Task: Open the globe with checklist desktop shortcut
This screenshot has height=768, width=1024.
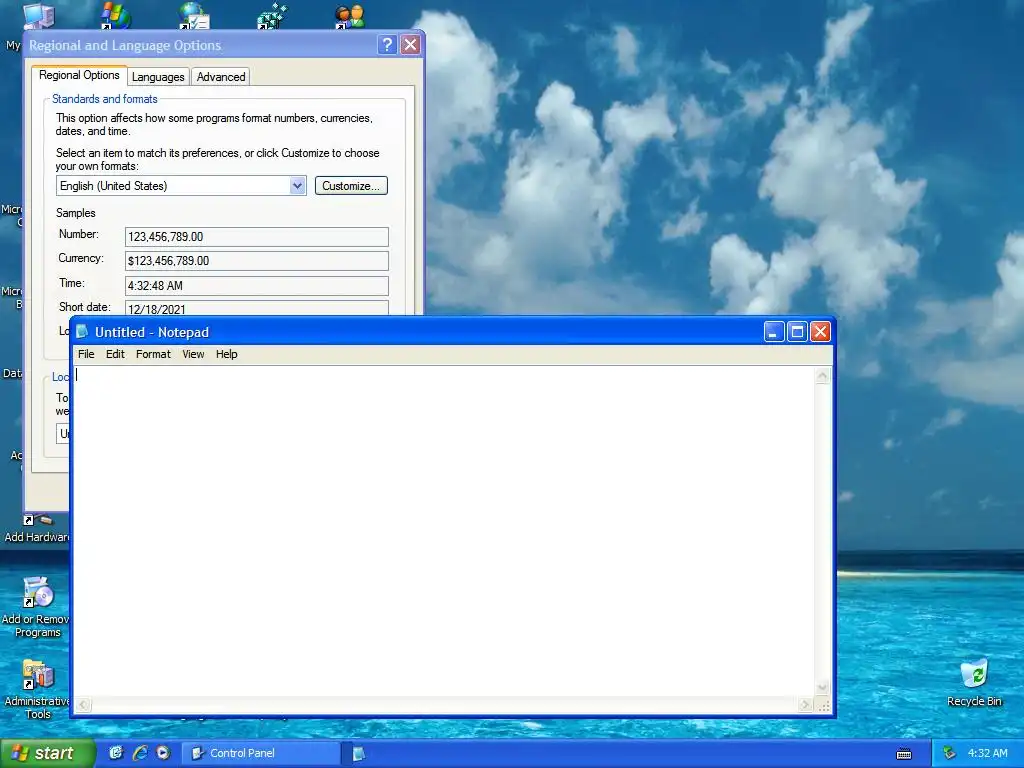Action: pyautogui.click(x=193, y=16)
